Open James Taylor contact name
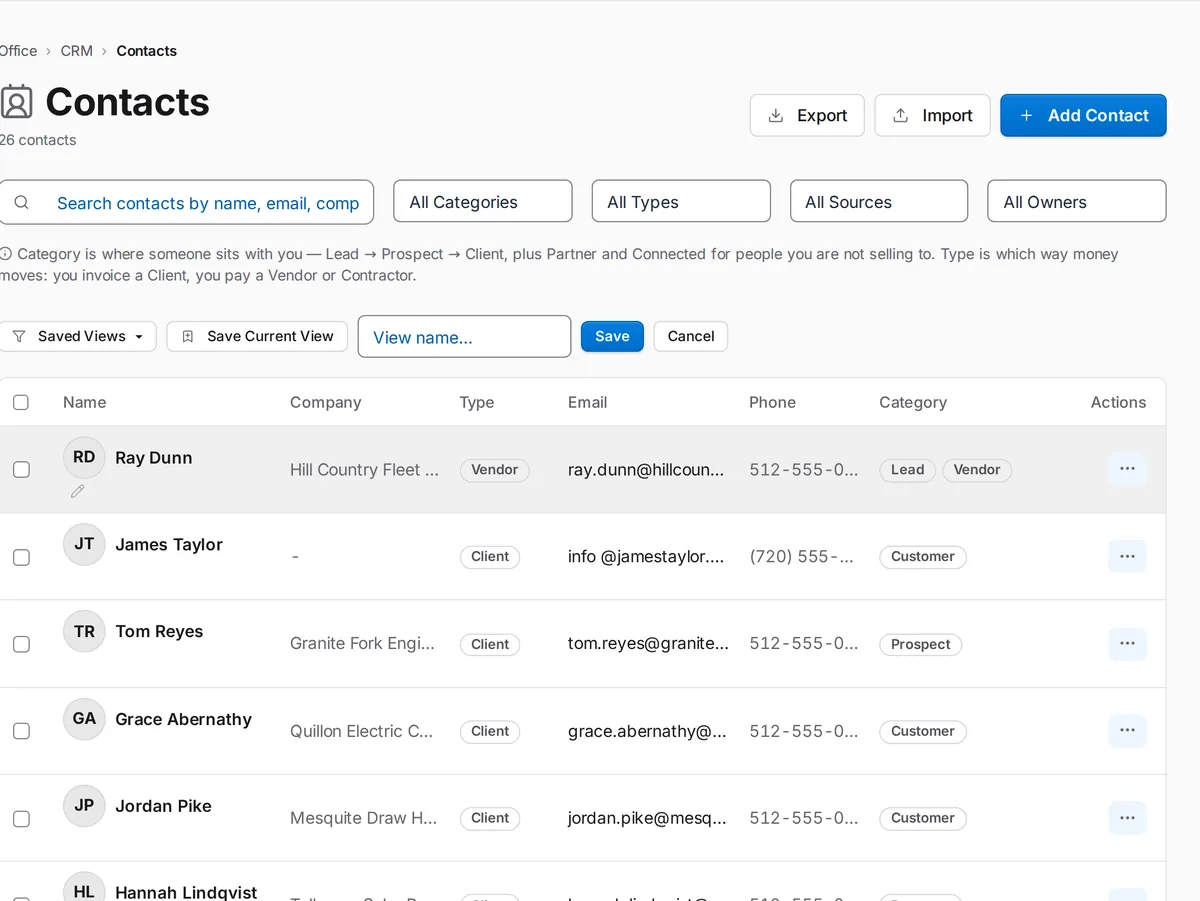The width and height of the screenshot is (1200, 901). pyautogui.click(x=169, y=544)
